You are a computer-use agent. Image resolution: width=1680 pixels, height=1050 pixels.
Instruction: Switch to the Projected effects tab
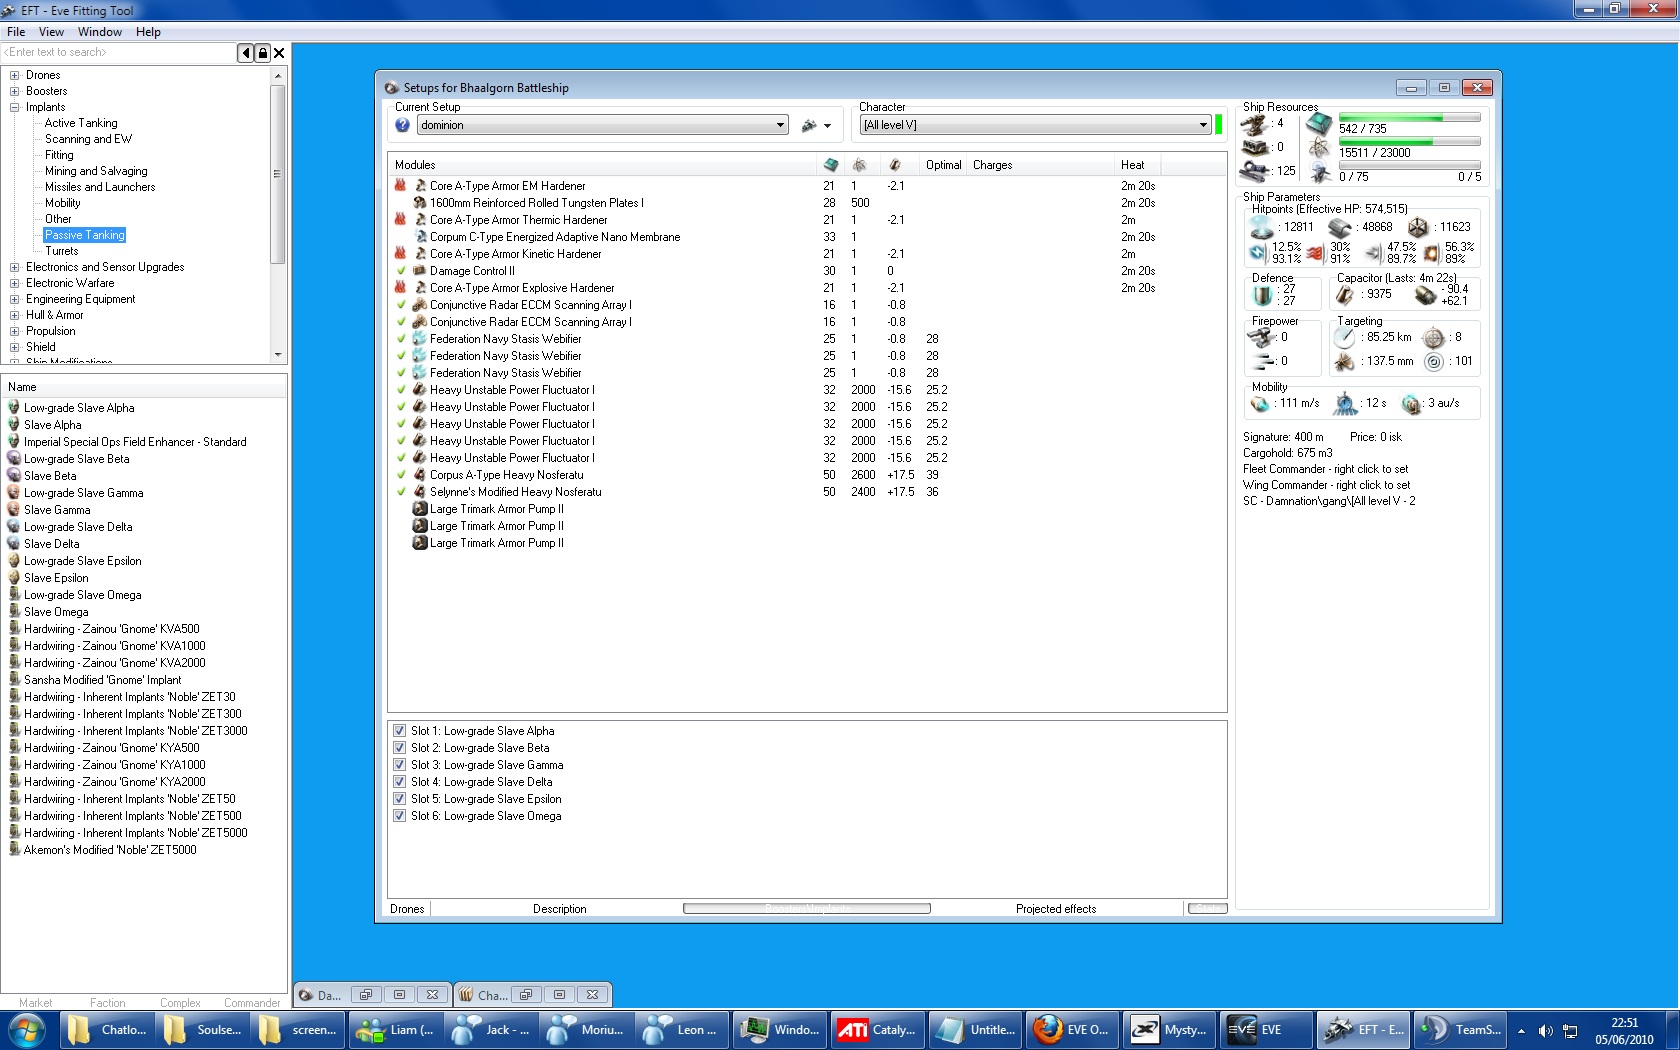tap(1056, 909)
